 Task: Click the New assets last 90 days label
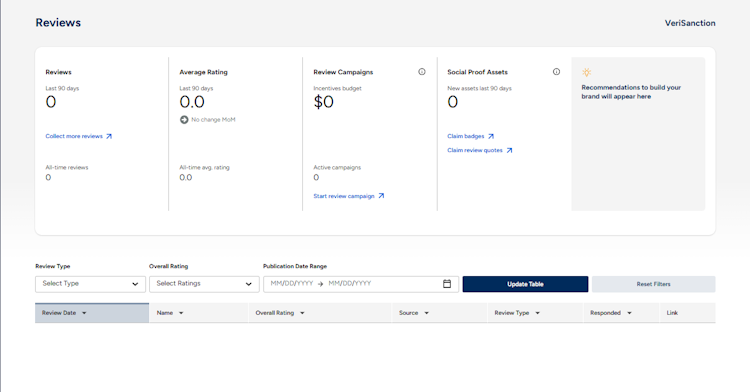click(x=479, y=88)
